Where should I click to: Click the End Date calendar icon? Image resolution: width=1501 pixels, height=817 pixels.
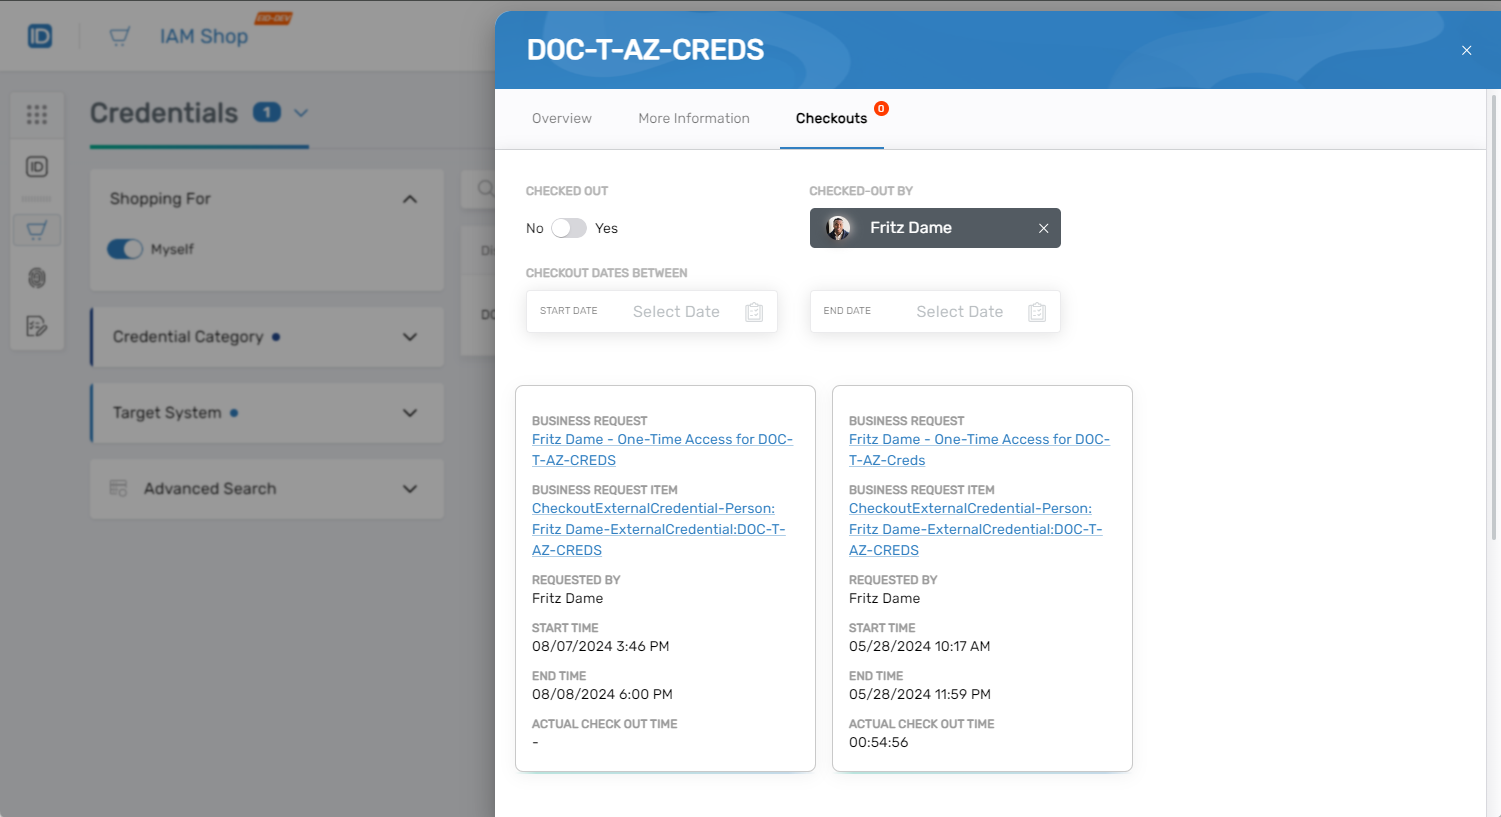(1037, 312)
